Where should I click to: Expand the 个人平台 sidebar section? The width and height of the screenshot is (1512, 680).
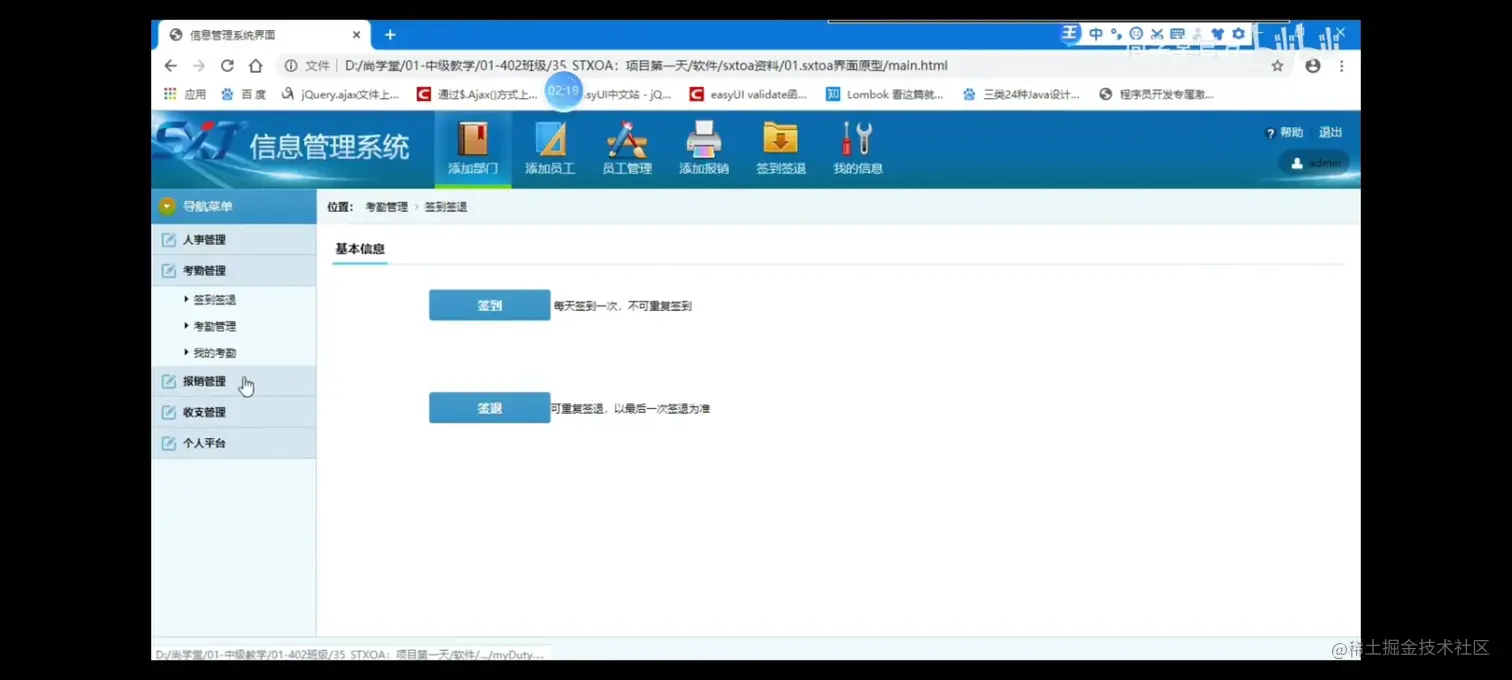(x=234, y=443)
